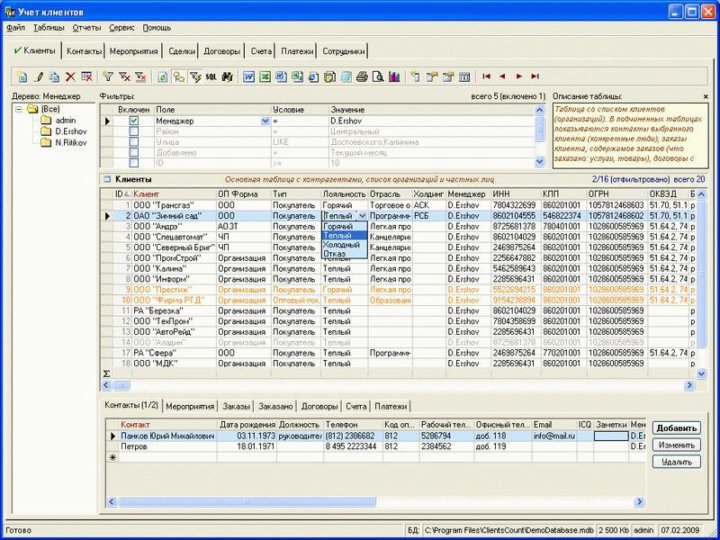The width and height of the screenshot is (720, 540).
Task: Open the Лояльность dropdown arrow in row 2
Action: click(x=362, y=216)
